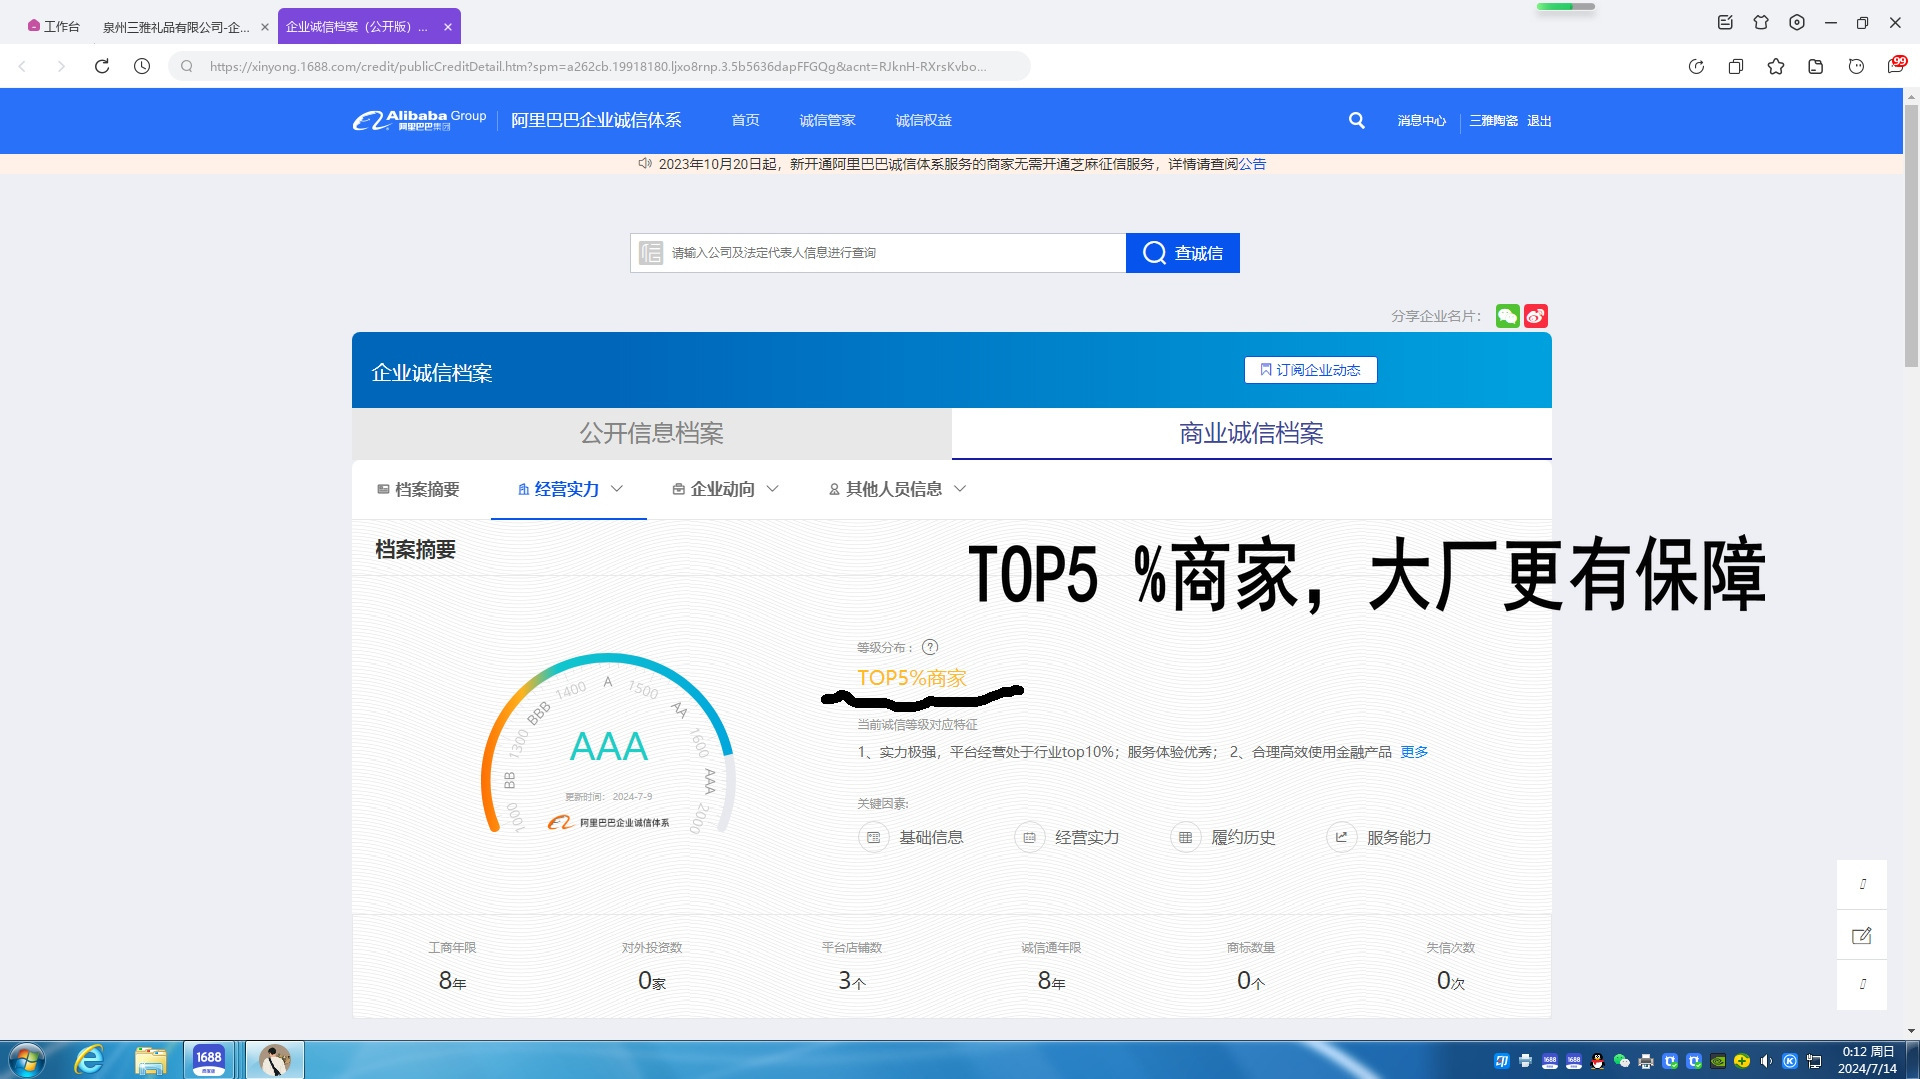This screenshot has width=1920, height=1079.
Task: Launch 1688 from the taskbar icon
Action: (208, 1059)
